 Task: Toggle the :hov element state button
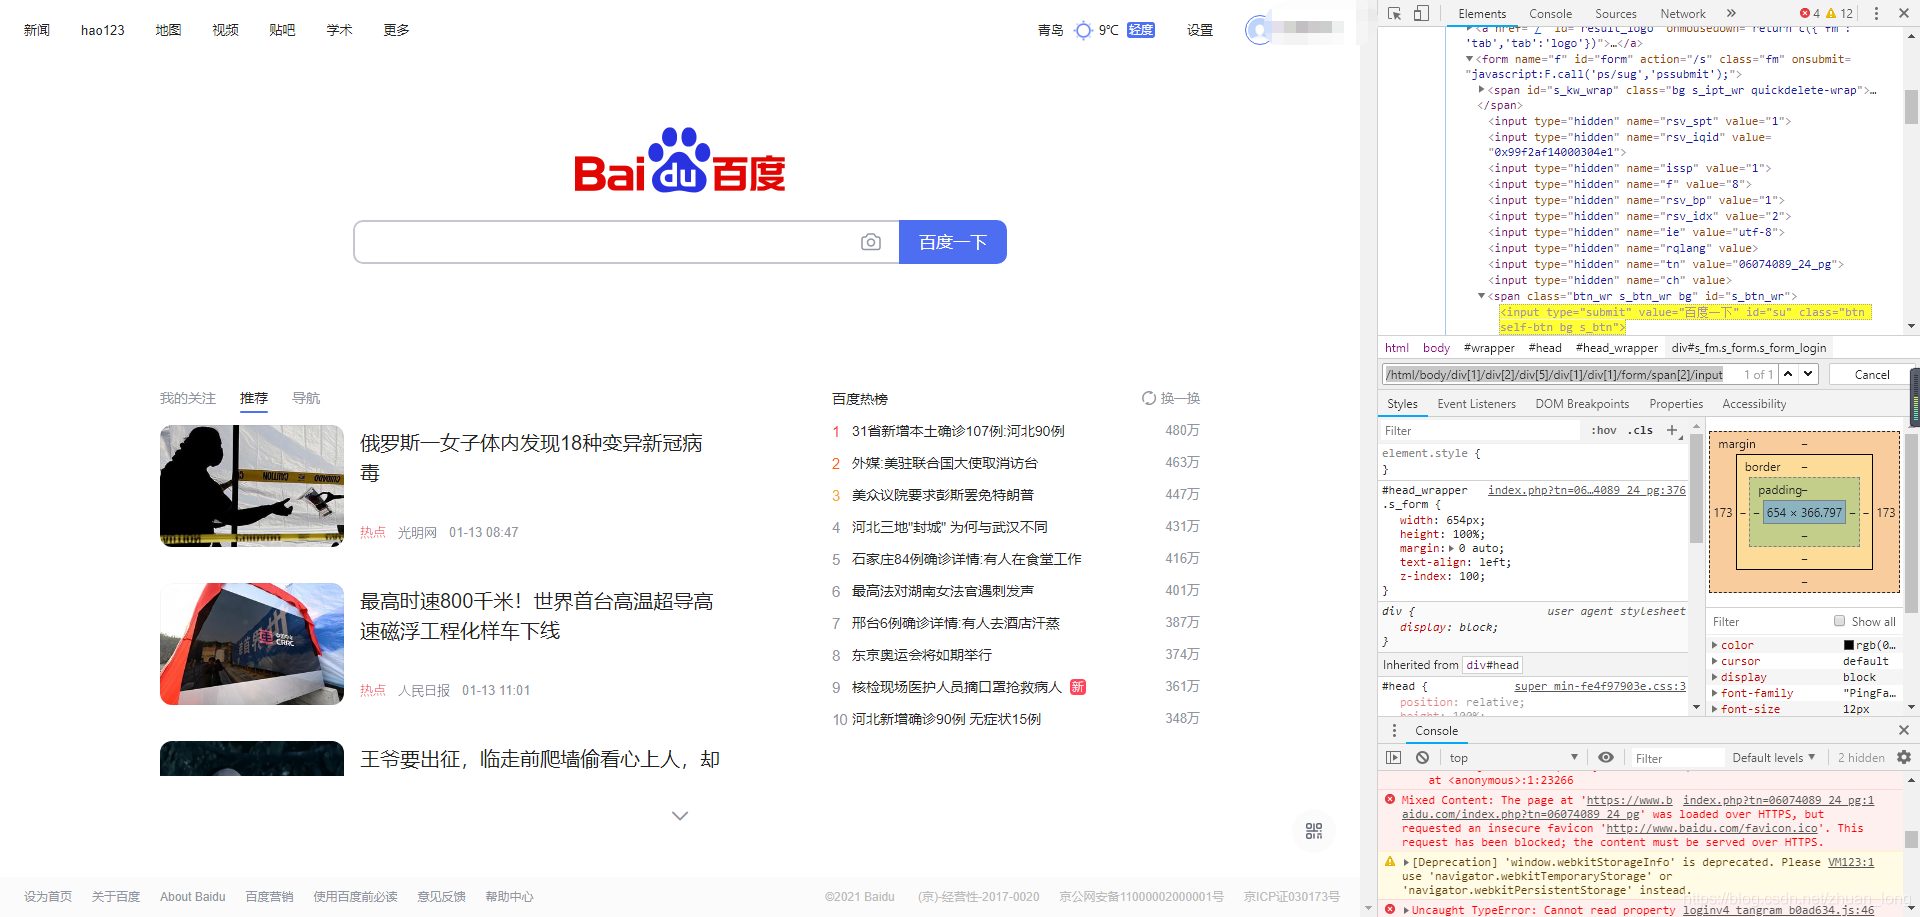point(1603,430)
